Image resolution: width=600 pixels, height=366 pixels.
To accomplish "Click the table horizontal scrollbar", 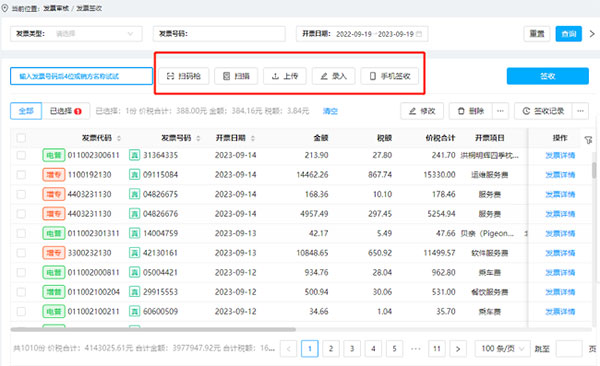I will pos(153,329).
